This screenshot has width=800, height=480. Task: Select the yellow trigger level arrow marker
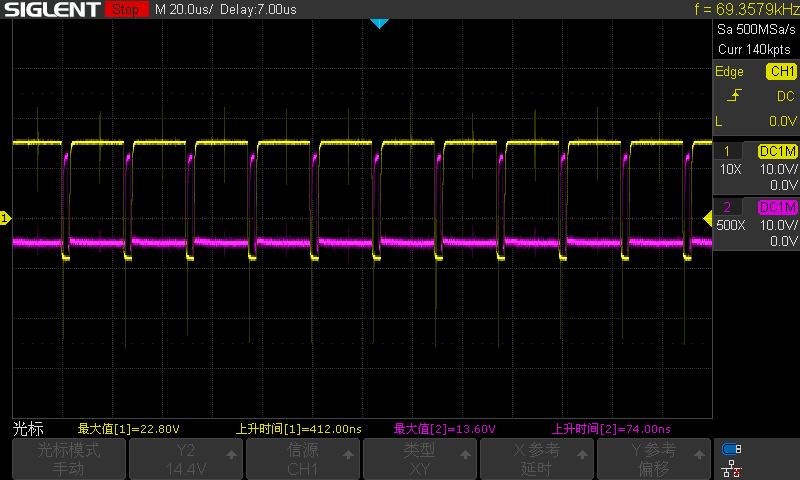(x=708, y=218)
